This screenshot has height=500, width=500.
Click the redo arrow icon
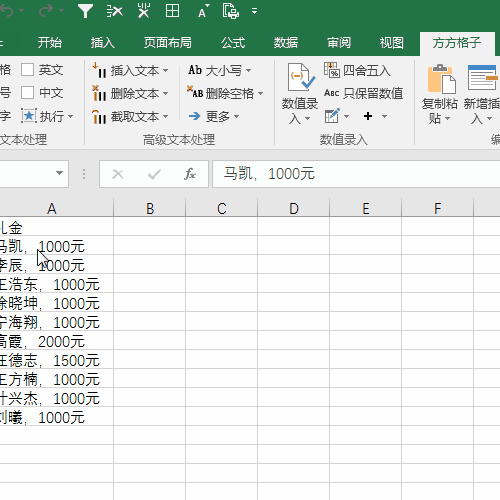(46, 11)
